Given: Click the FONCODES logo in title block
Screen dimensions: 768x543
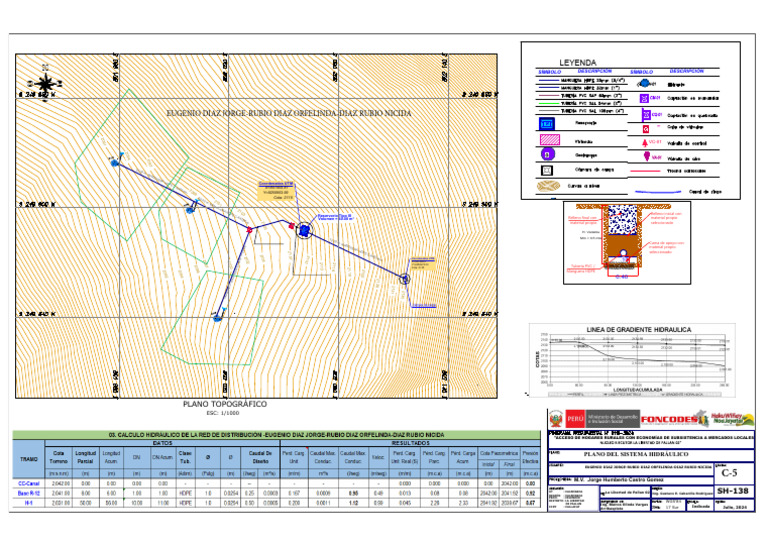Looking at the screenshot, I should click(669, 420).
